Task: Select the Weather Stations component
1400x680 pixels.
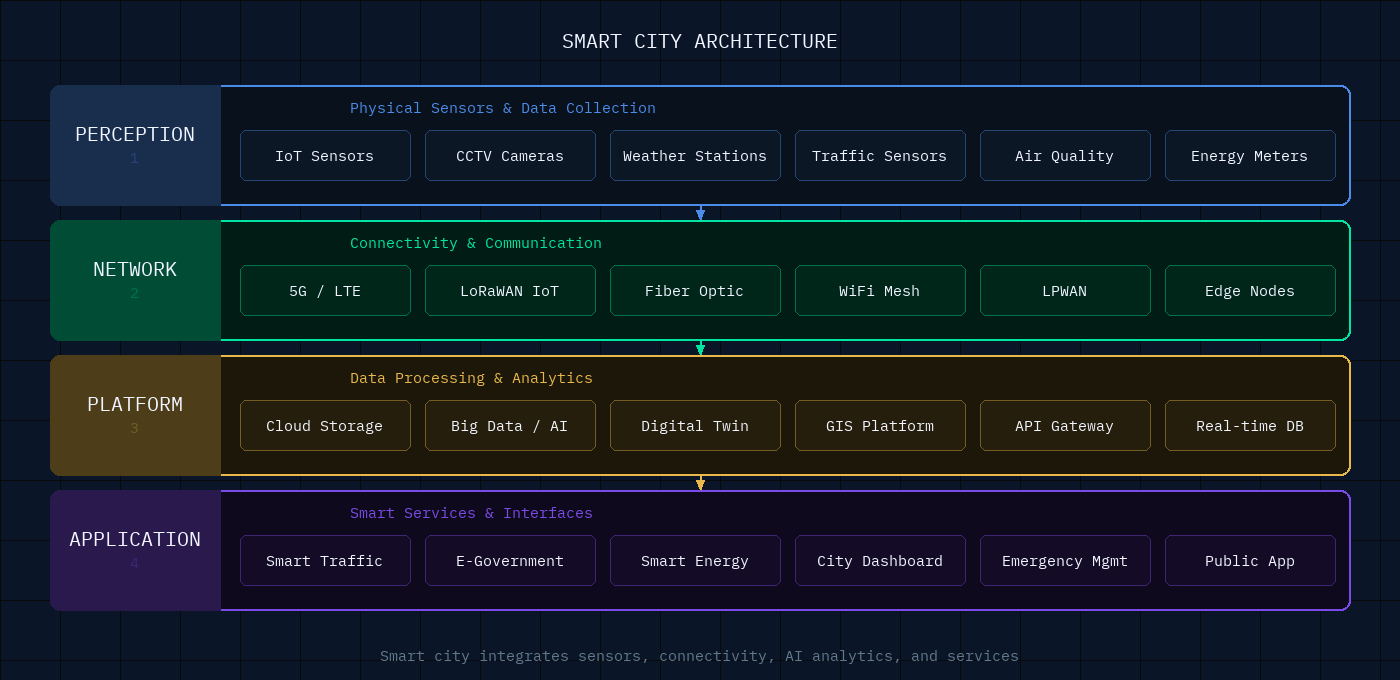Action: pyautogui.click(x=695, y=156)
